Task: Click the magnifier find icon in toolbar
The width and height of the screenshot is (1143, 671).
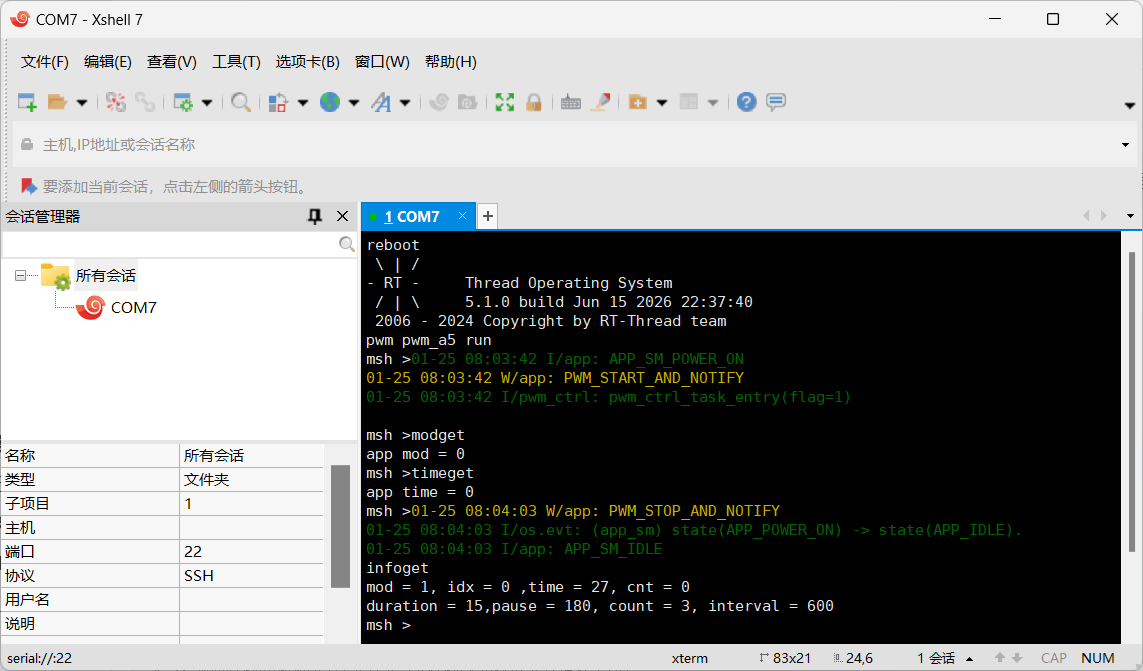Action: pyautogui.click(x=241, y=102)
